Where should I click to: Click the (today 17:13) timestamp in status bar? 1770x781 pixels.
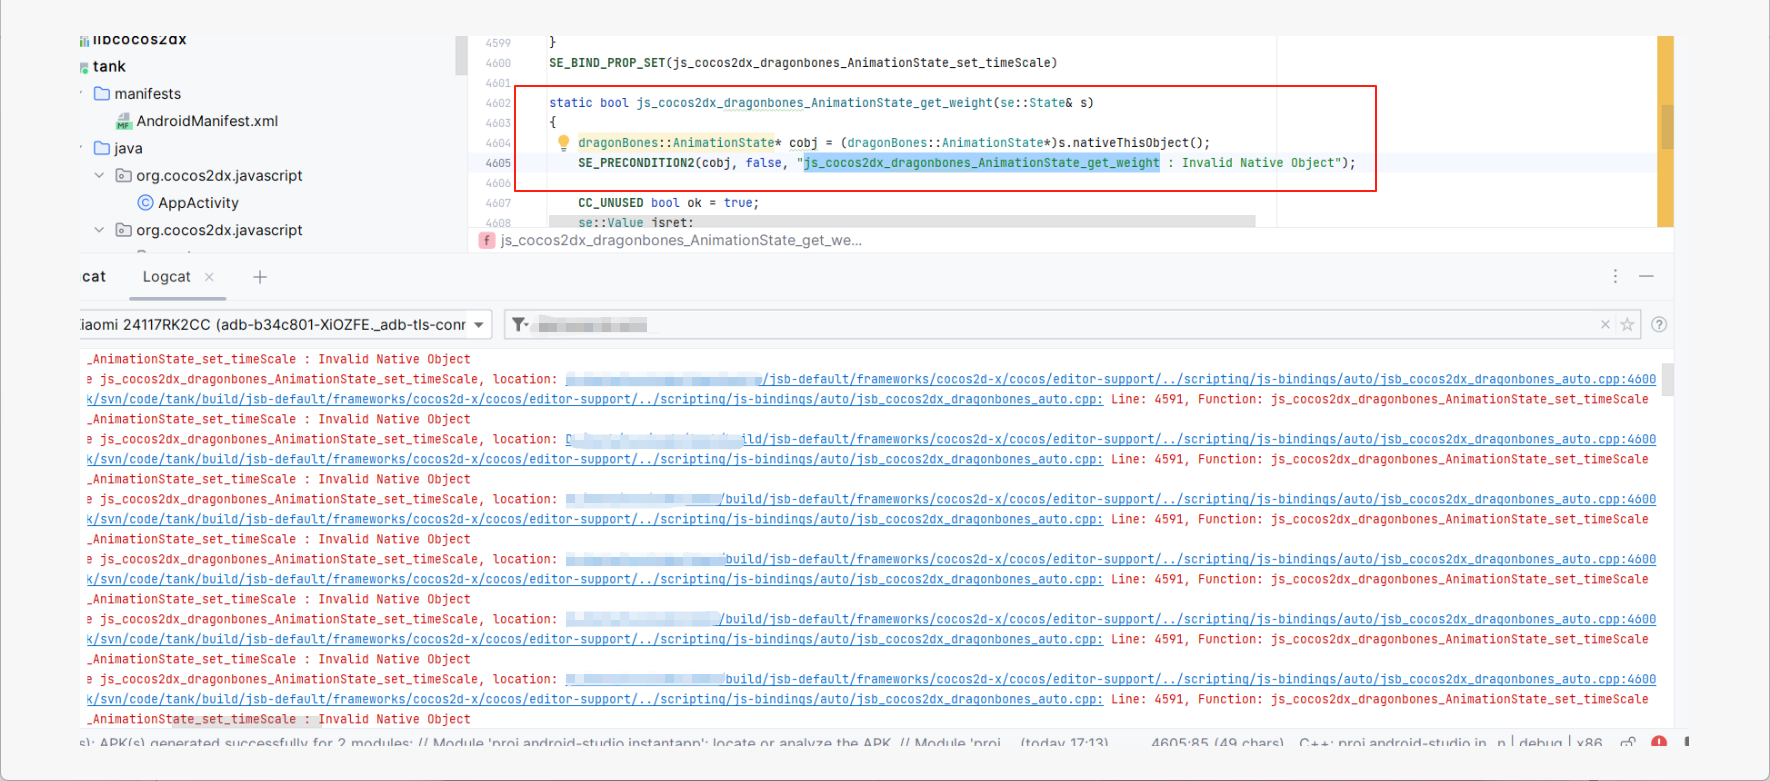[x=1064, y=743]
